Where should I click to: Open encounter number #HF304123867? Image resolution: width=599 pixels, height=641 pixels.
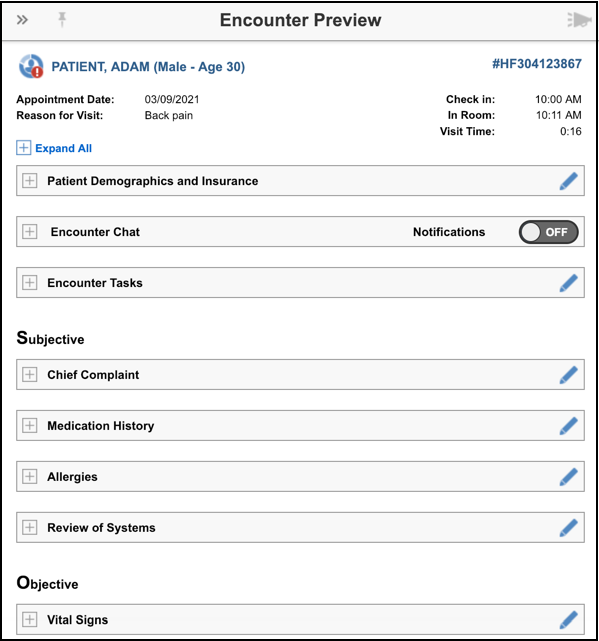coord(536,64)
